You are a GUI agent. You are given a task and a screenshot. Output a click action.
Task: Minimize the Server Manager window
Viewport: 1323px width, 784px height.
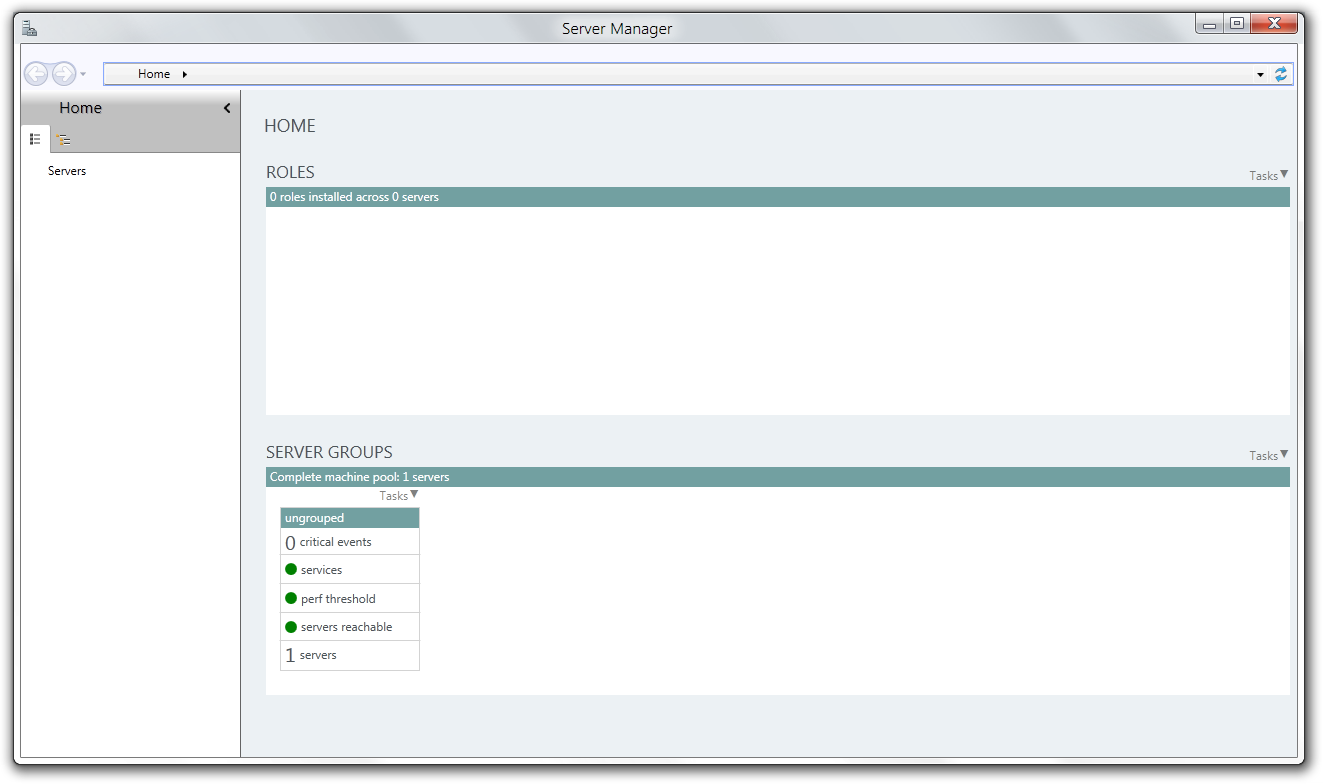[x=1210, y=24]
